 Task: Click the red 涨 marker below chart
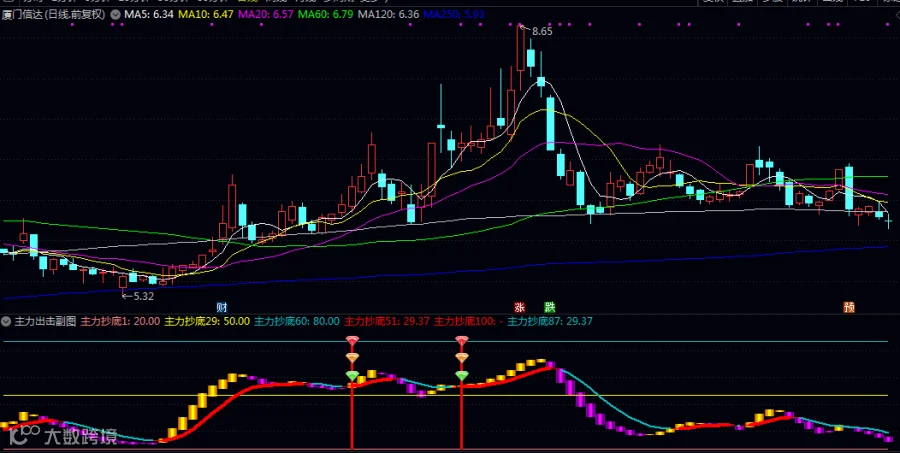[x=519, y=307]
